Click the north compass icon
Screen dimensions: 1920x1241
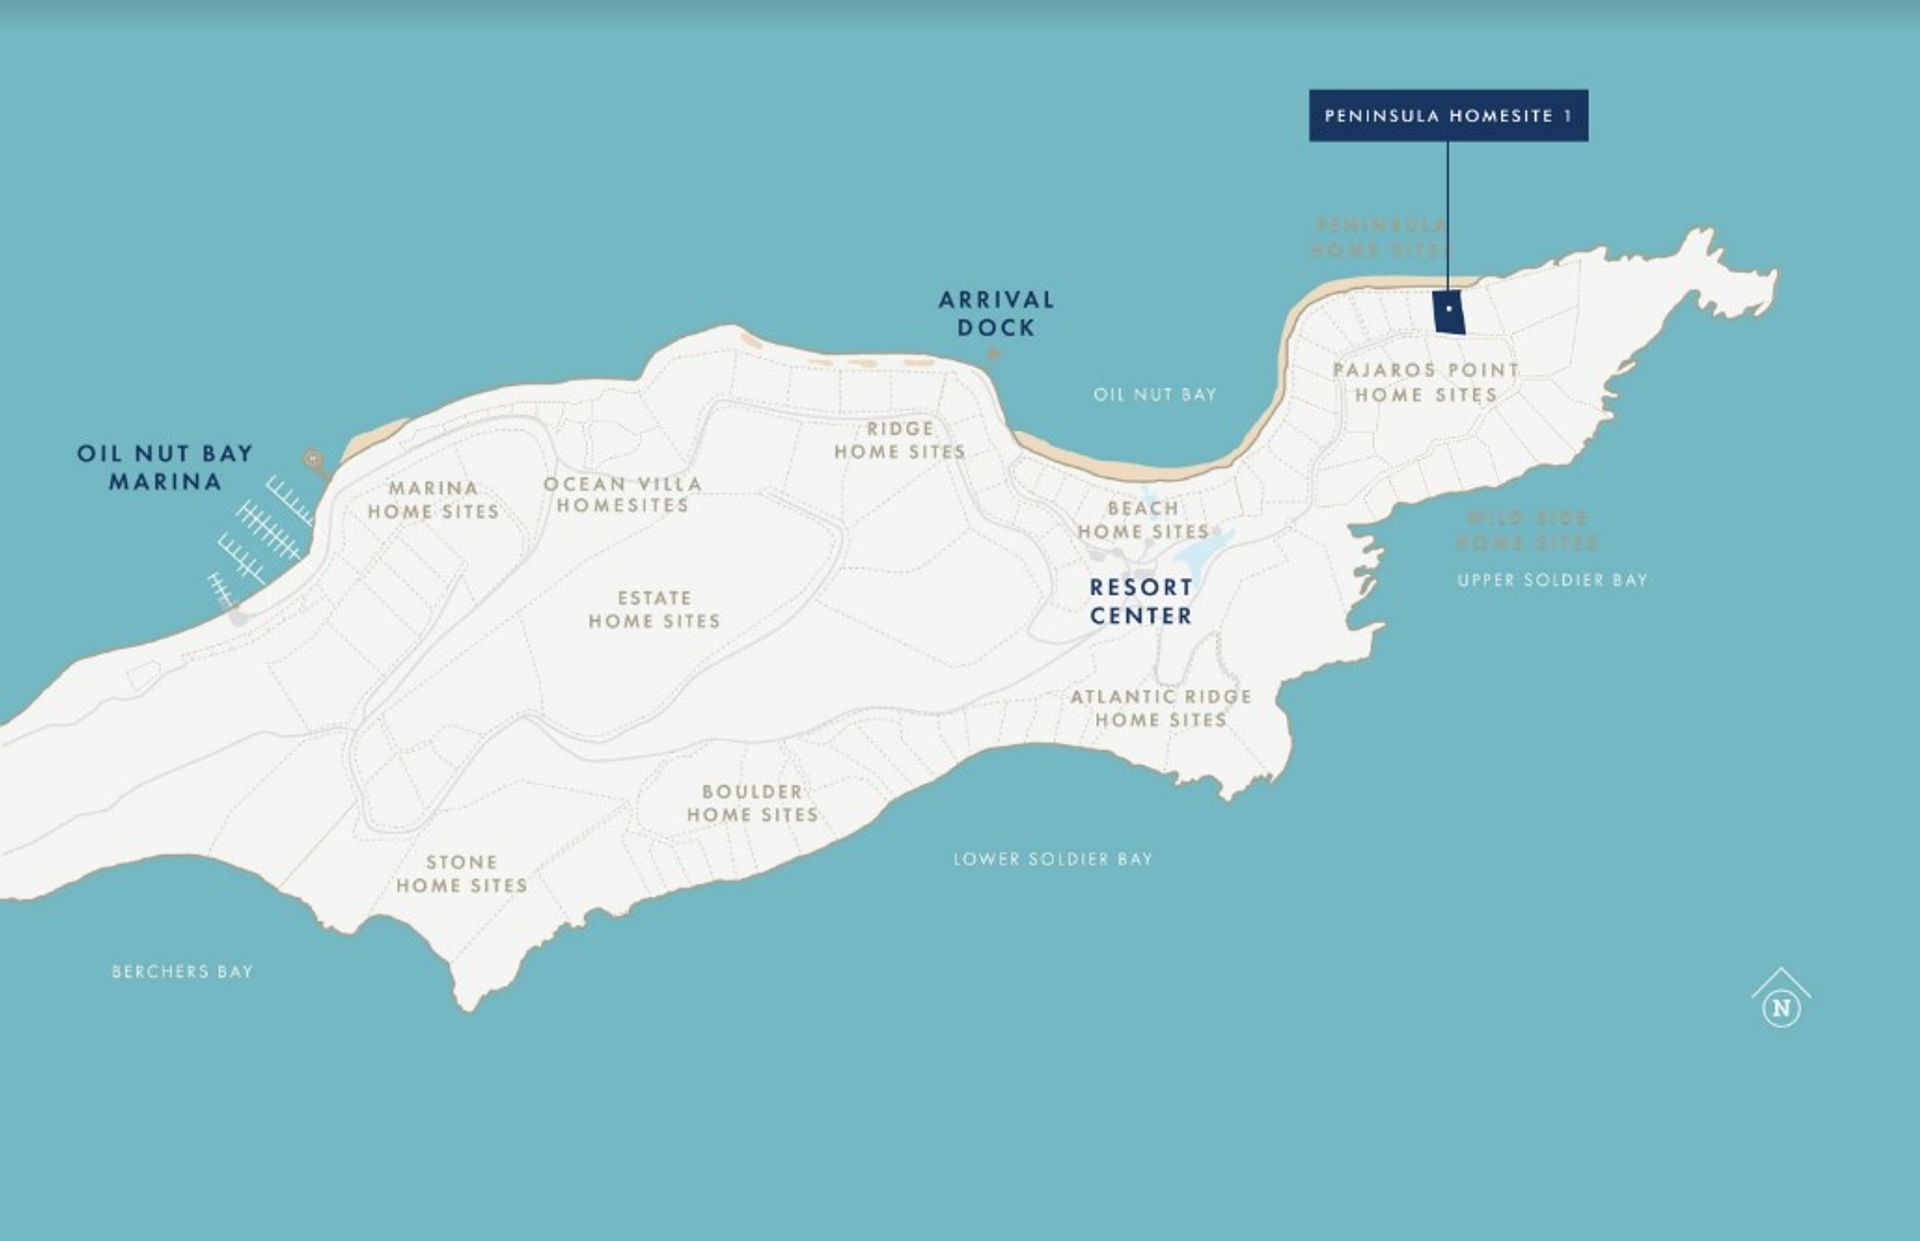(x=1781, y=998)
